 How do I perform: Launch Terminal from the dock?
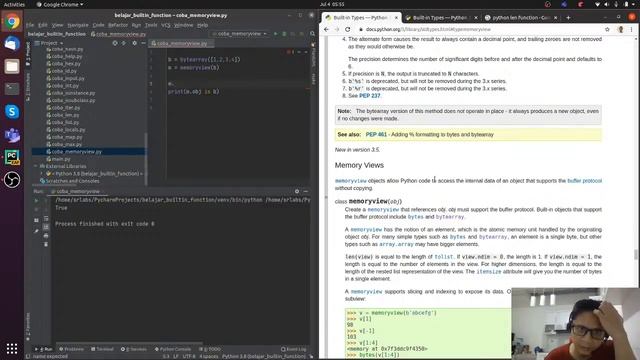click(12, 89)
